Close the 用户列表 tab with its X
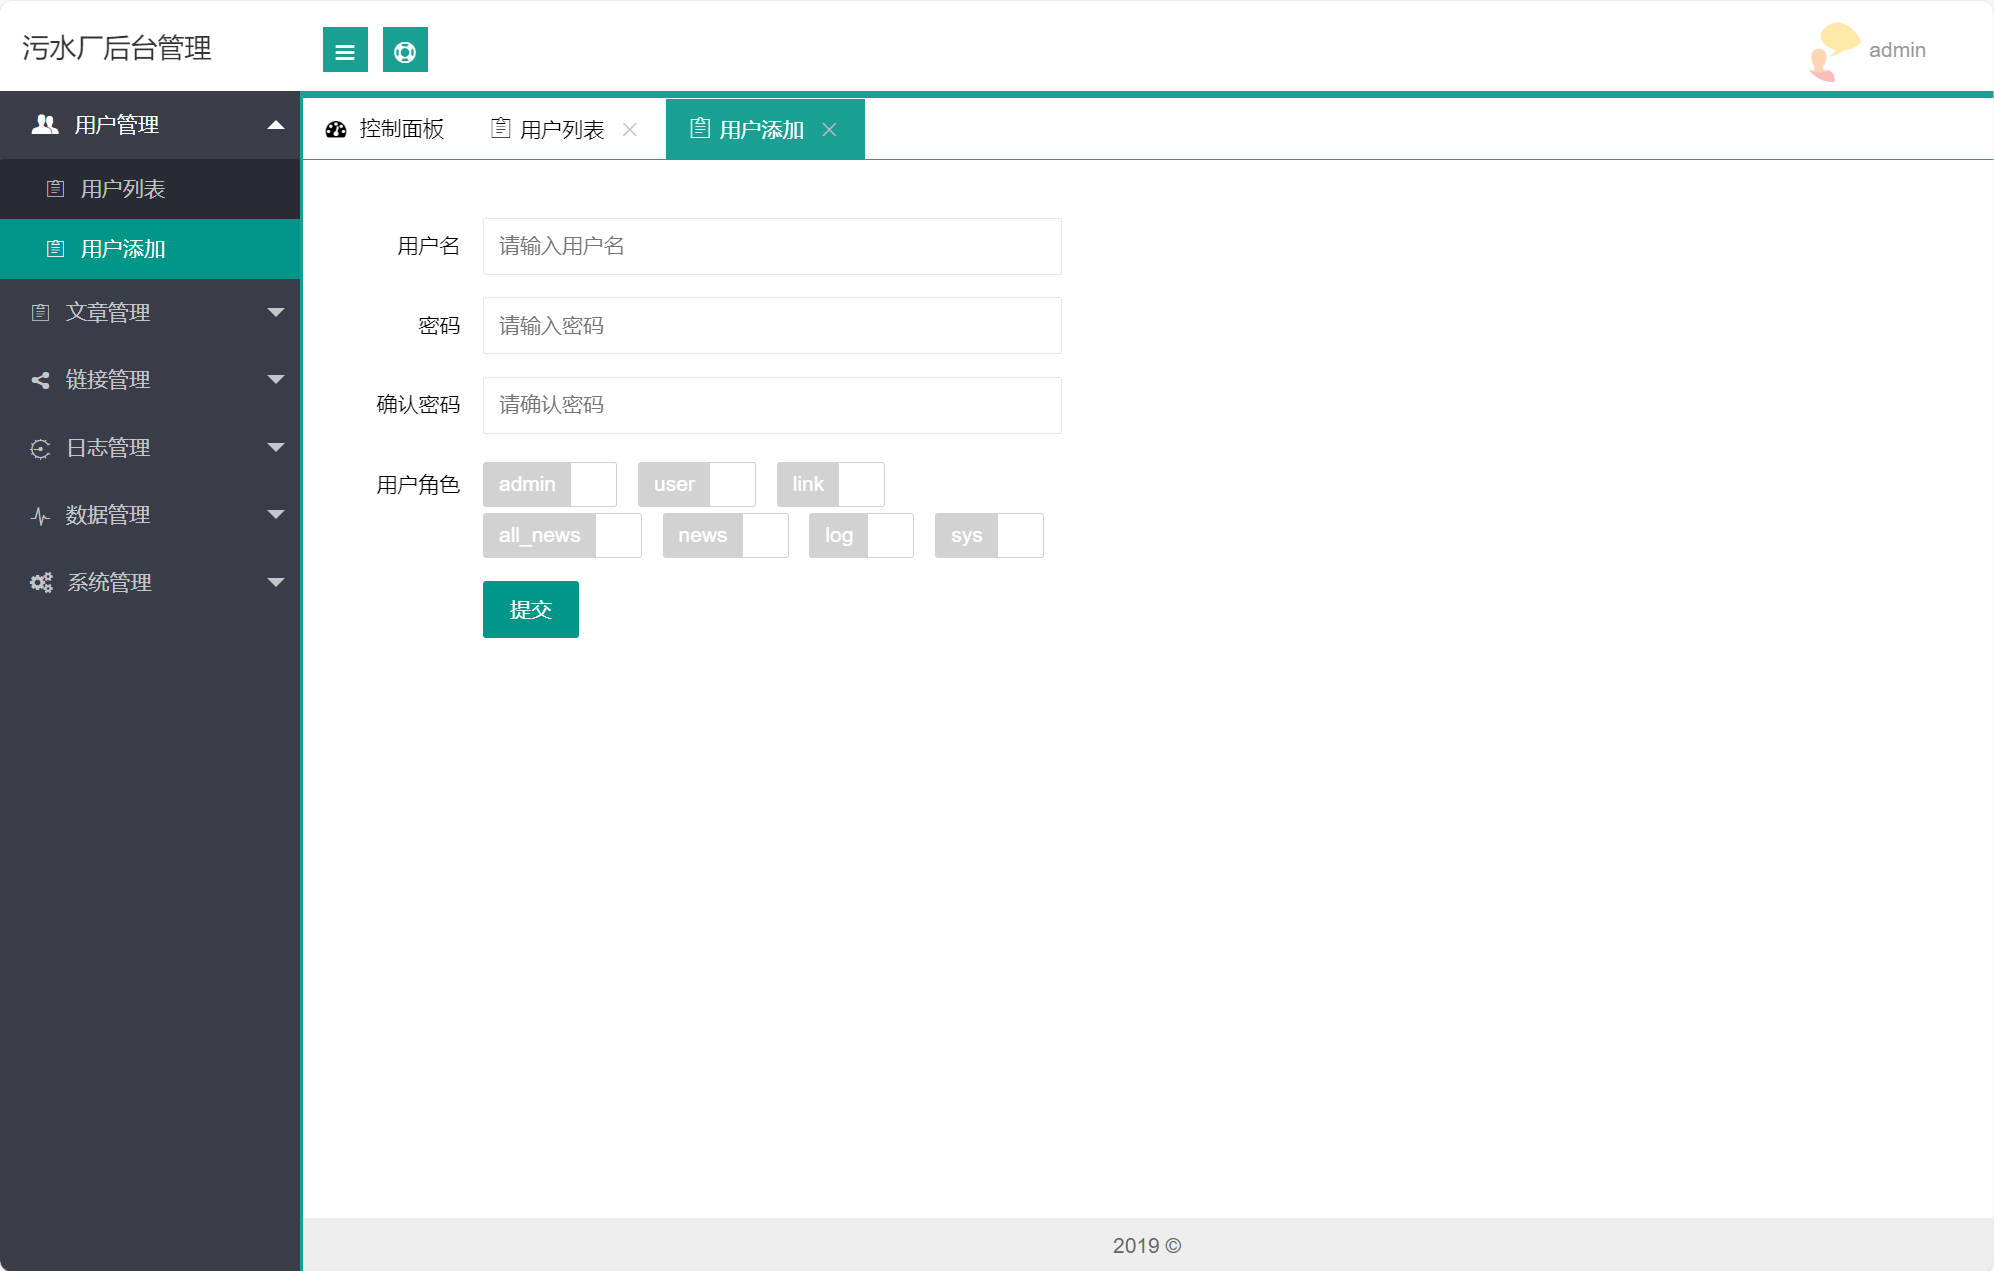1994x1271 pixels. pos(630,130)
